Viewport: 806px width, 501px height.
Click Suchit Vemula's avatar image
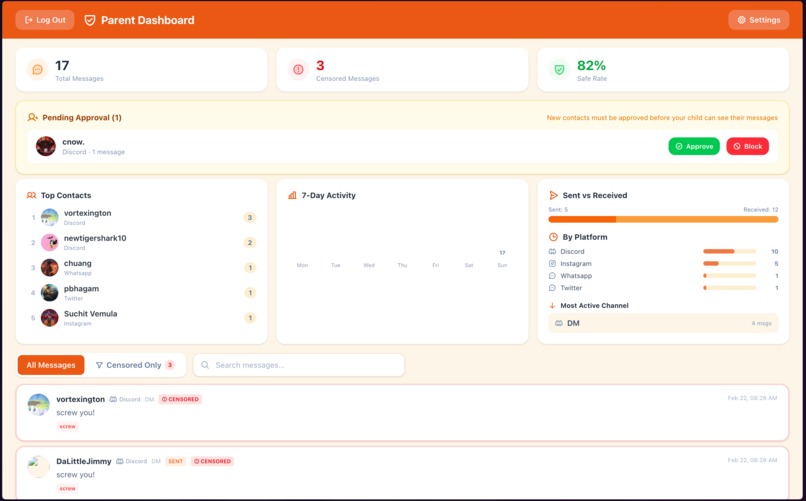tap(50, 318)
